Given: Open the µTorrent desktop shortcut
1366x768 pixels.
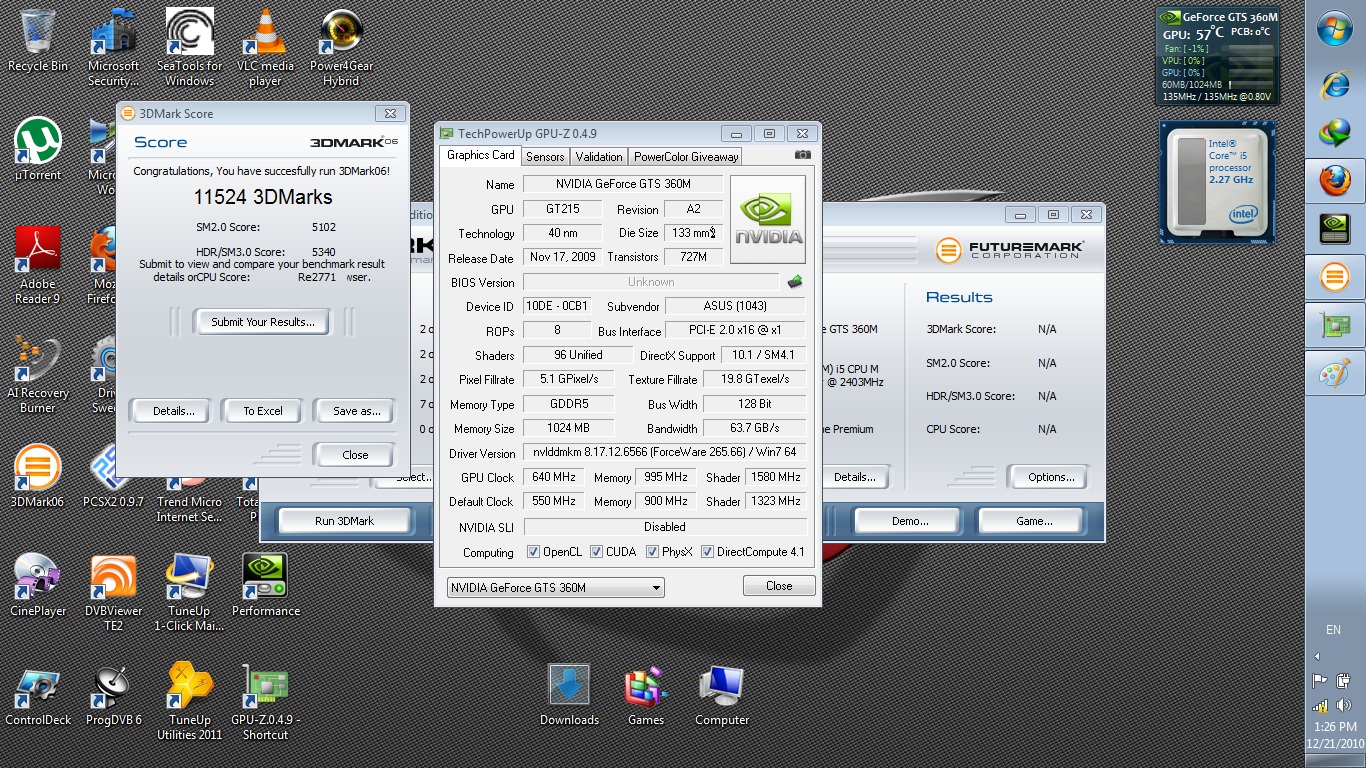Looking at the screenshot, I should click(38, 150).
